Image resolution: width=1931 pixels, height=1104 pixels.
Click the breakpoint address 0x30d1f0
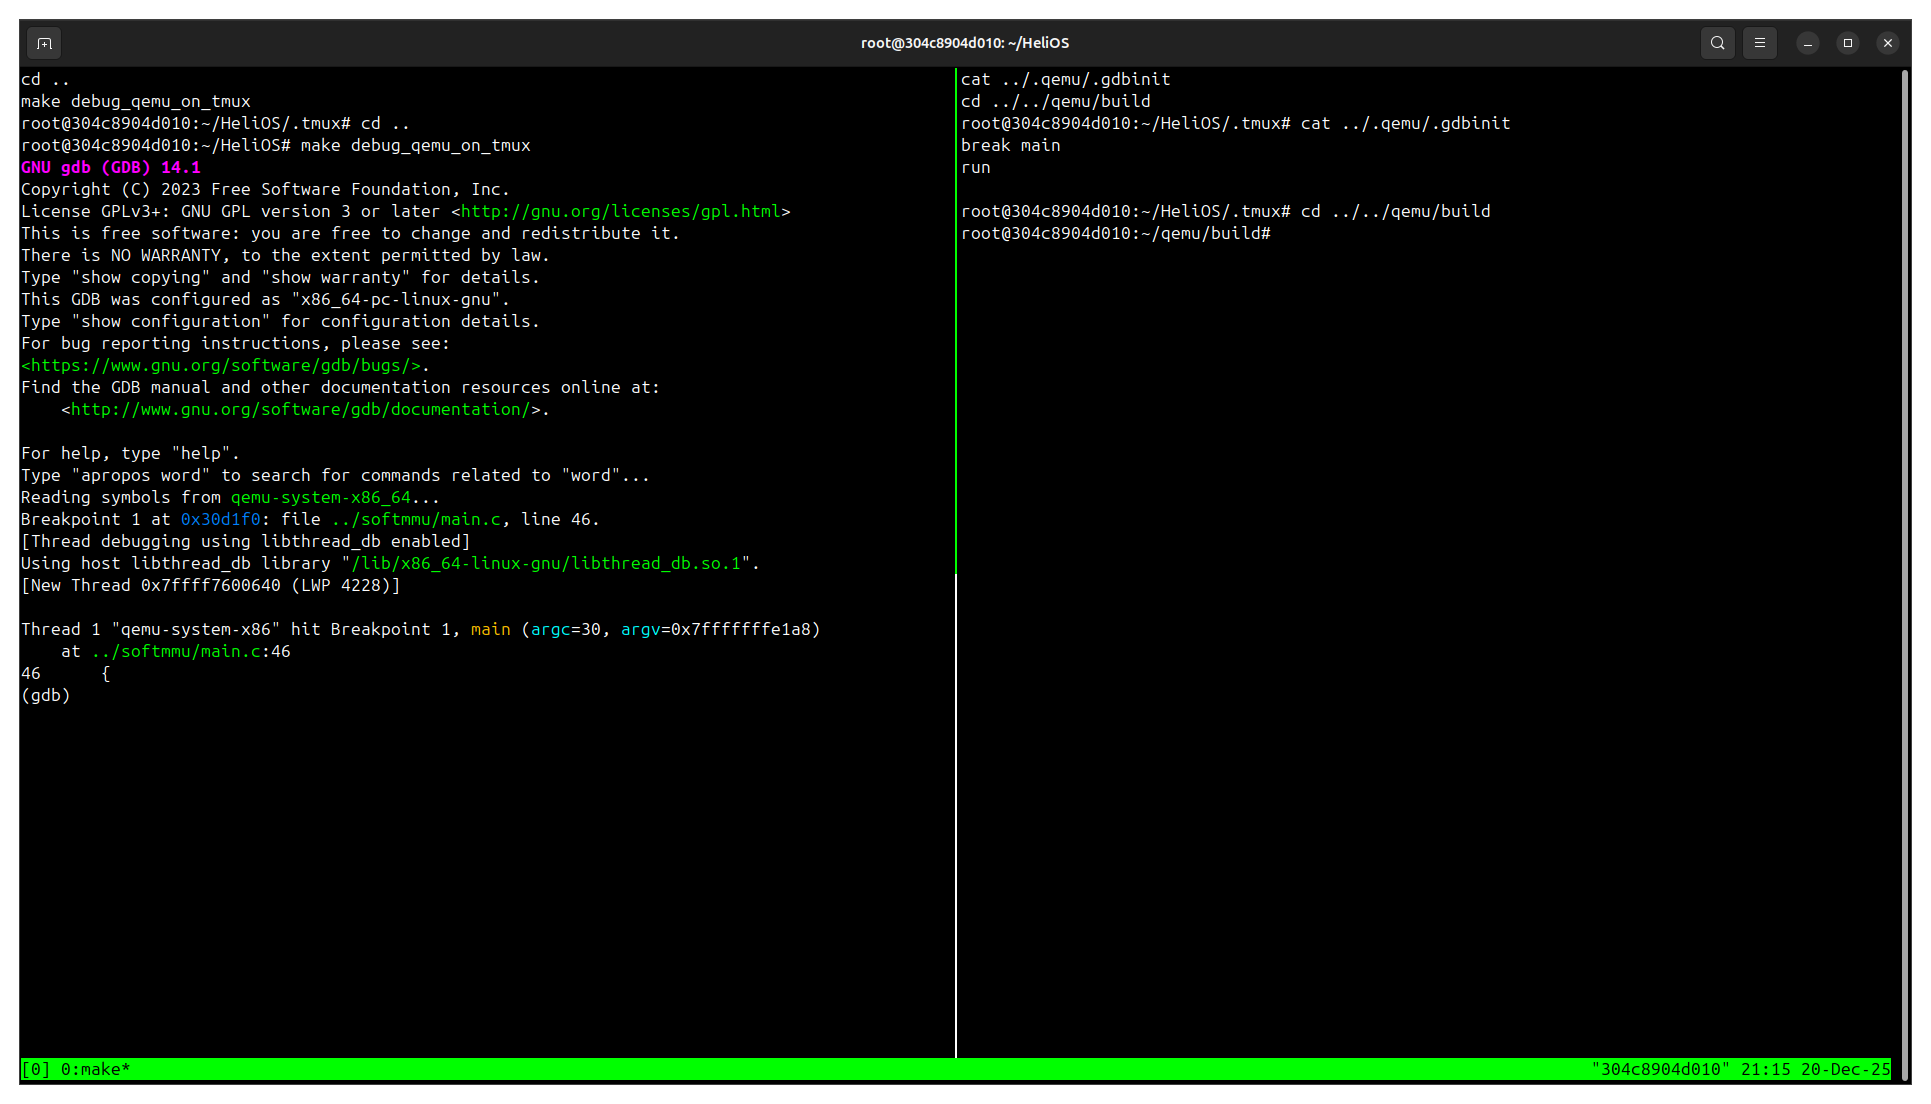[x=220, y=519]
